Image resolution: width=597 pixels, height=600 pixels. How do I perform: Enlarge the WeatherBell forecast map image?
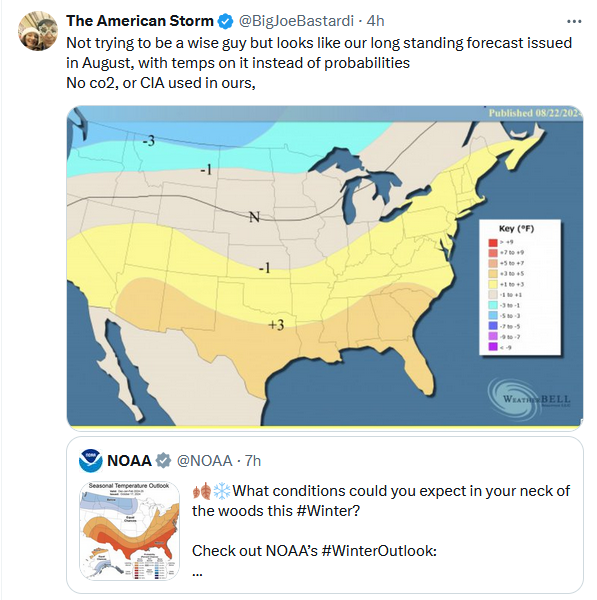[x=325, y=267]
